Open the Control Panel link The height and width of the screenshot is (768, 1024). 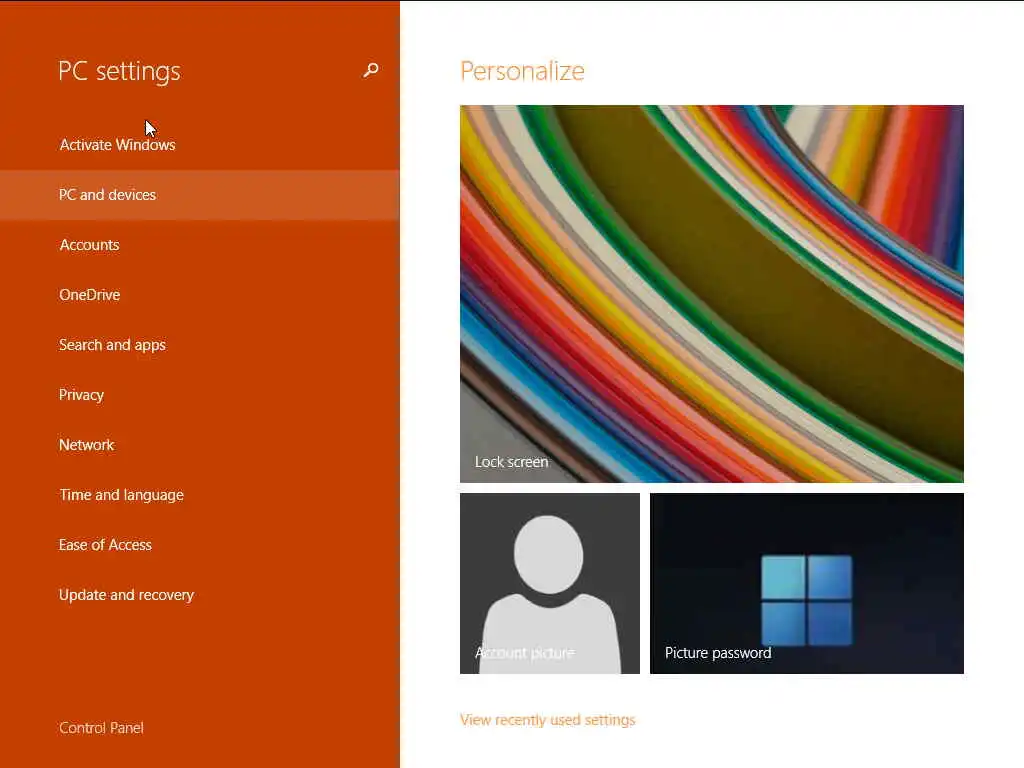101,728
